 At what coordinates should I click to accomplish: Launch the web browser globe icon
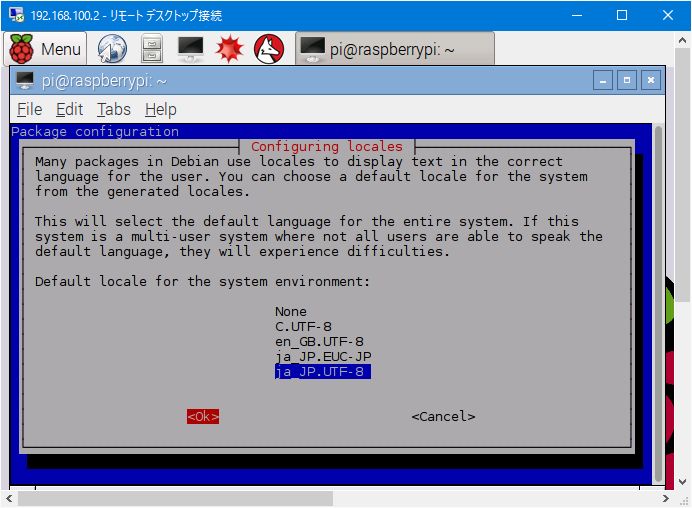(x=112, y=49)
